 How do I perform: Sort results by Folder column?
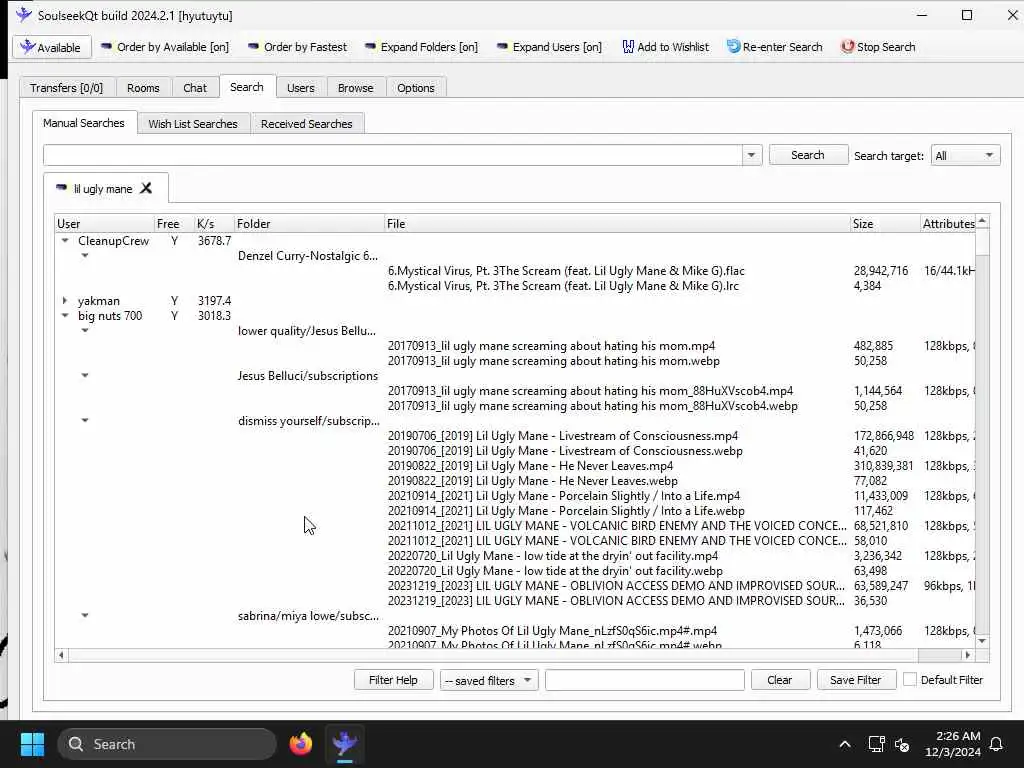click(310, 223)
